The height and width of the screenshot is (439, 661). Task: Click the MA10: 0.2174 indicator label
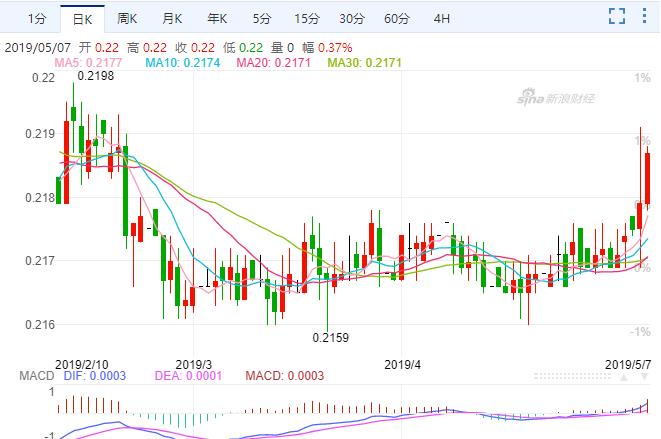pyautogui.click(x=183, y=63)
